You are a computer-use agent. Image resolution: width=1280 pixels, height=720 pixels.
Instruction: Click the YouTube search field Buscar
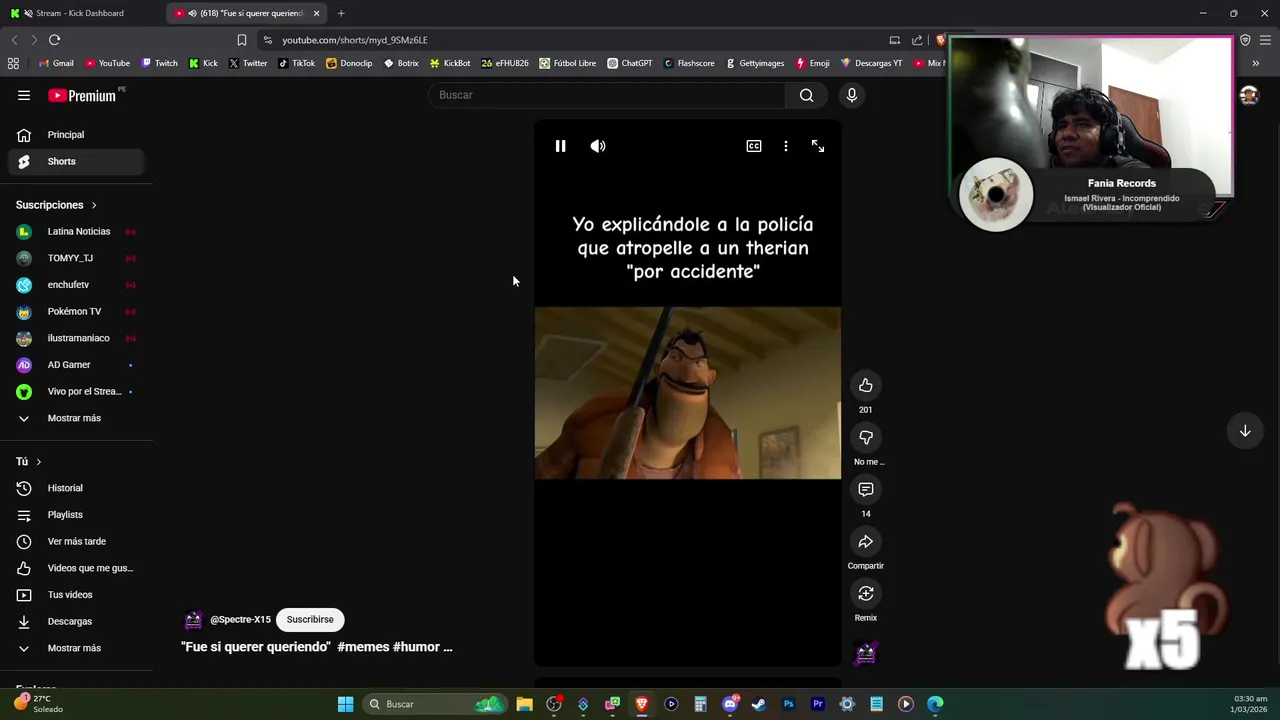point(608,95)
